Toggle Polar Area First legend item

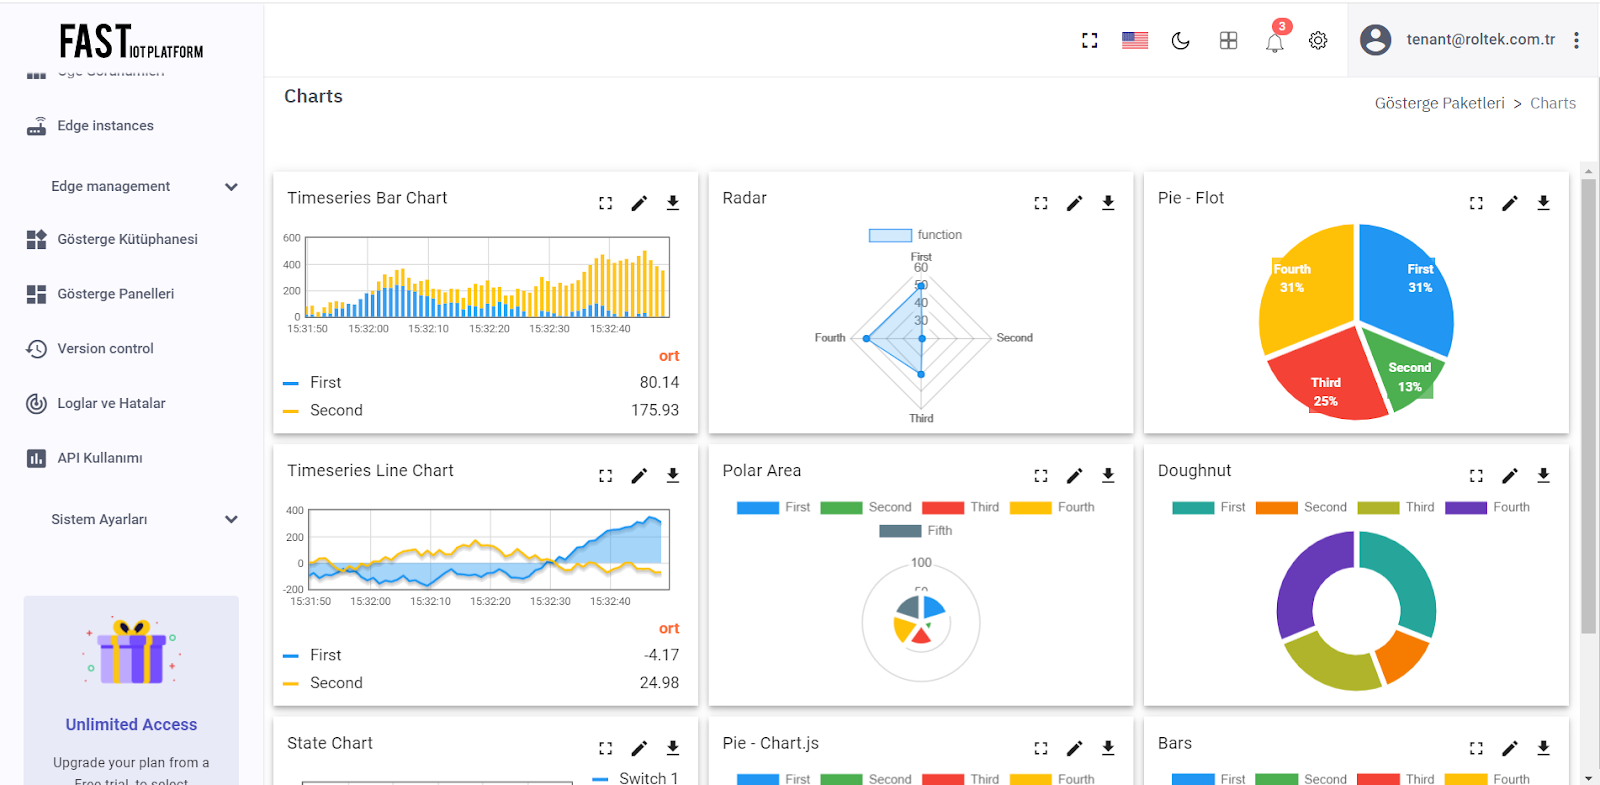pos(773,508)
